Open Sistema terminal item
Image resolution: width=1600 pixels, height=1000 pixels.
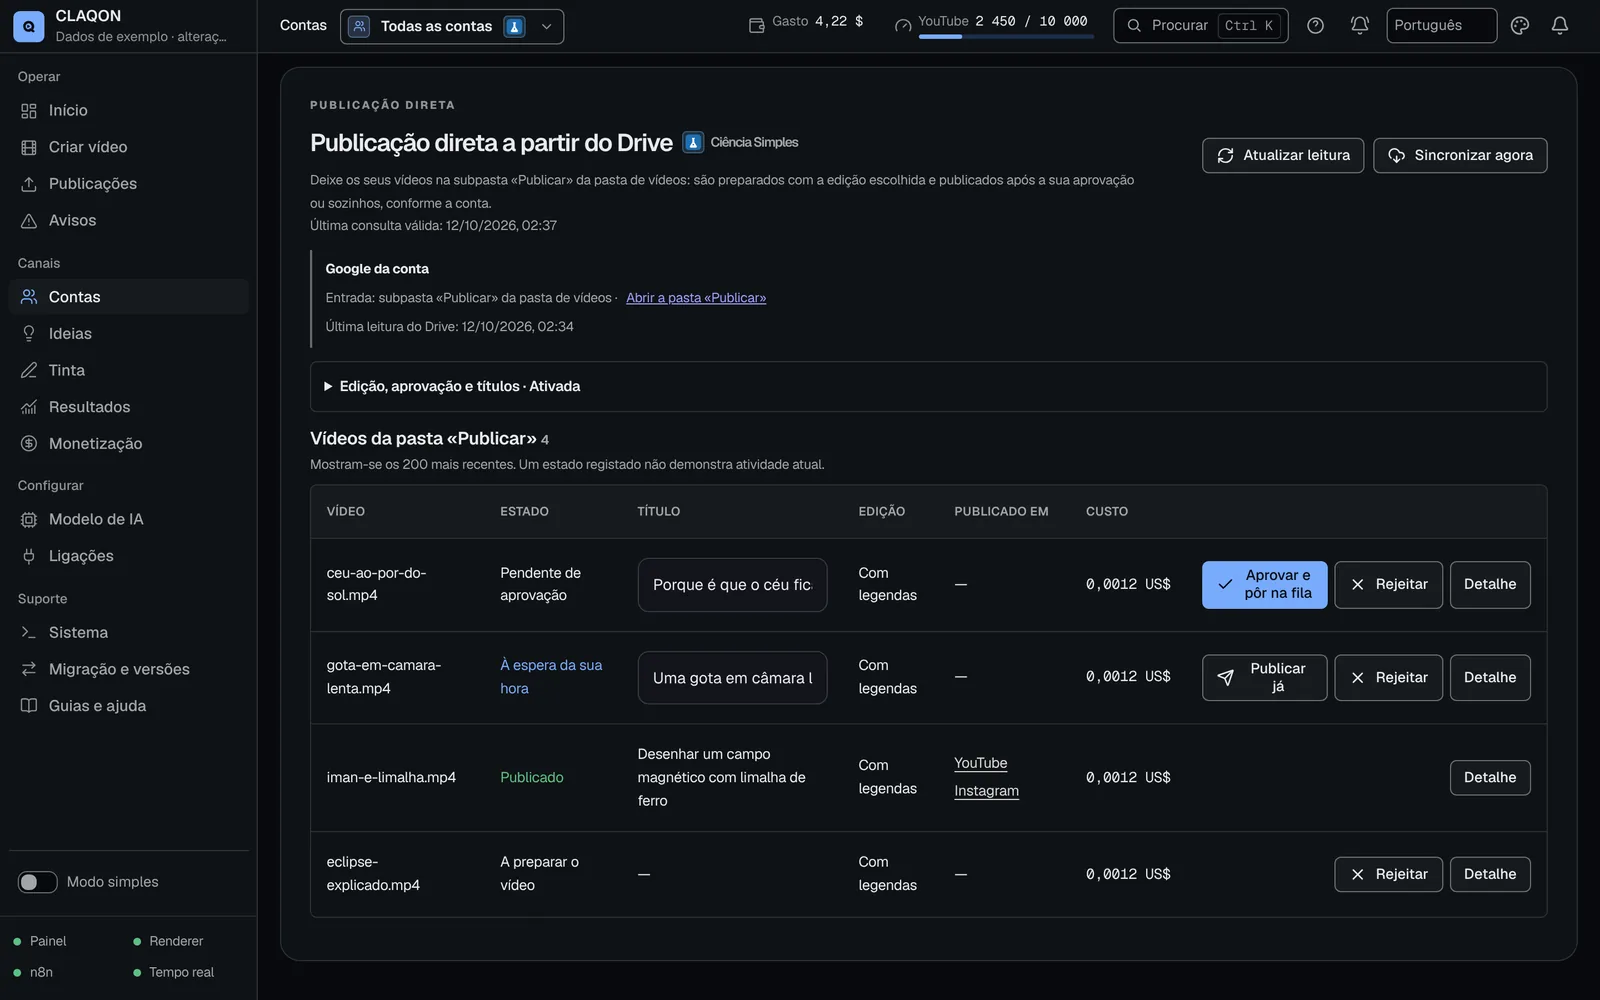(128, 633)
